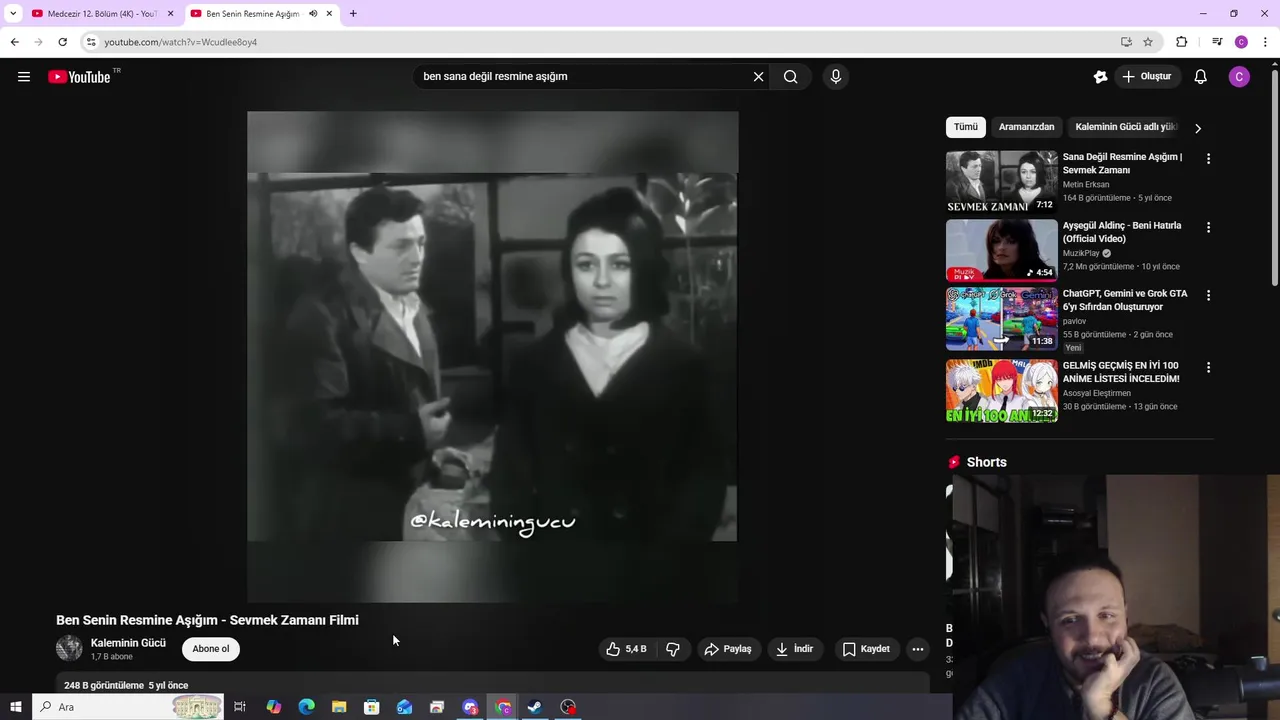This screenshot has height=720, width=1280.
Task: Open Discord from the taskbar
Action: click(x=470, y=707)
